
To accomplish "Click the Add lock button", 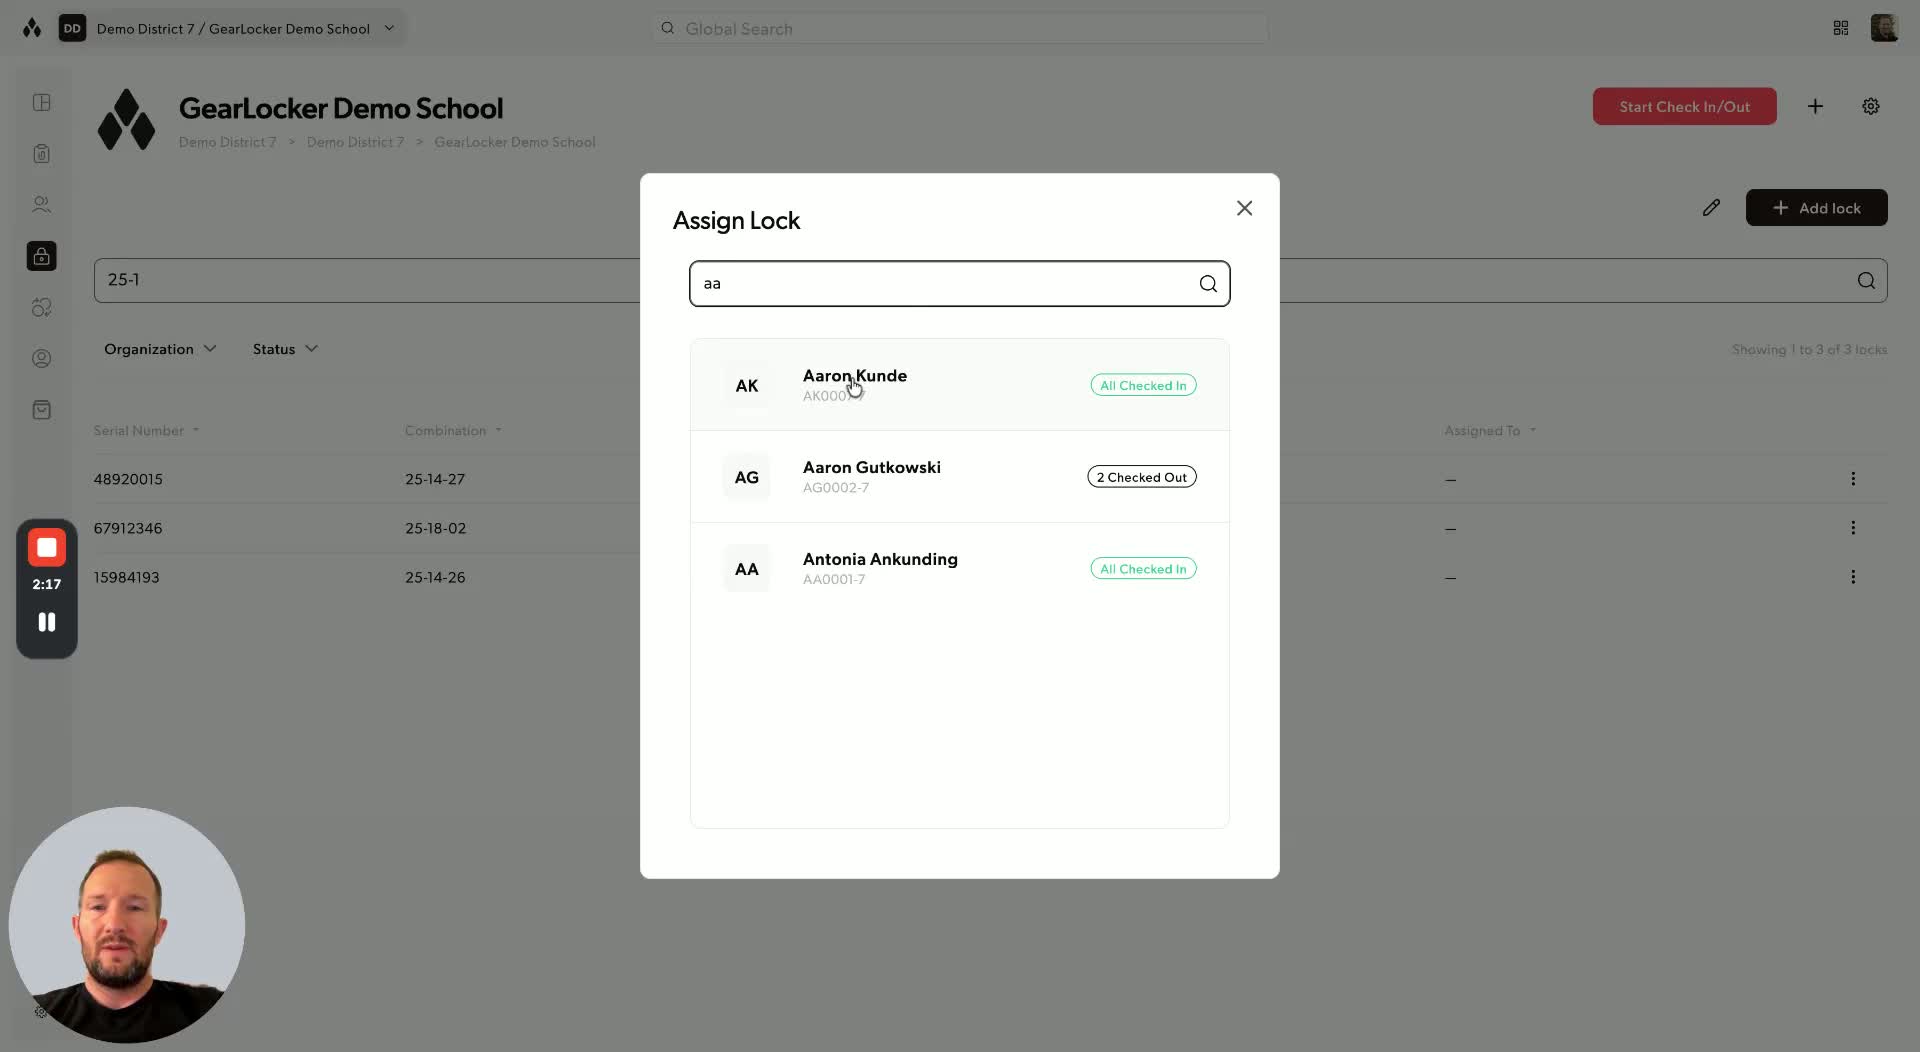I will tap(1816, 208).
